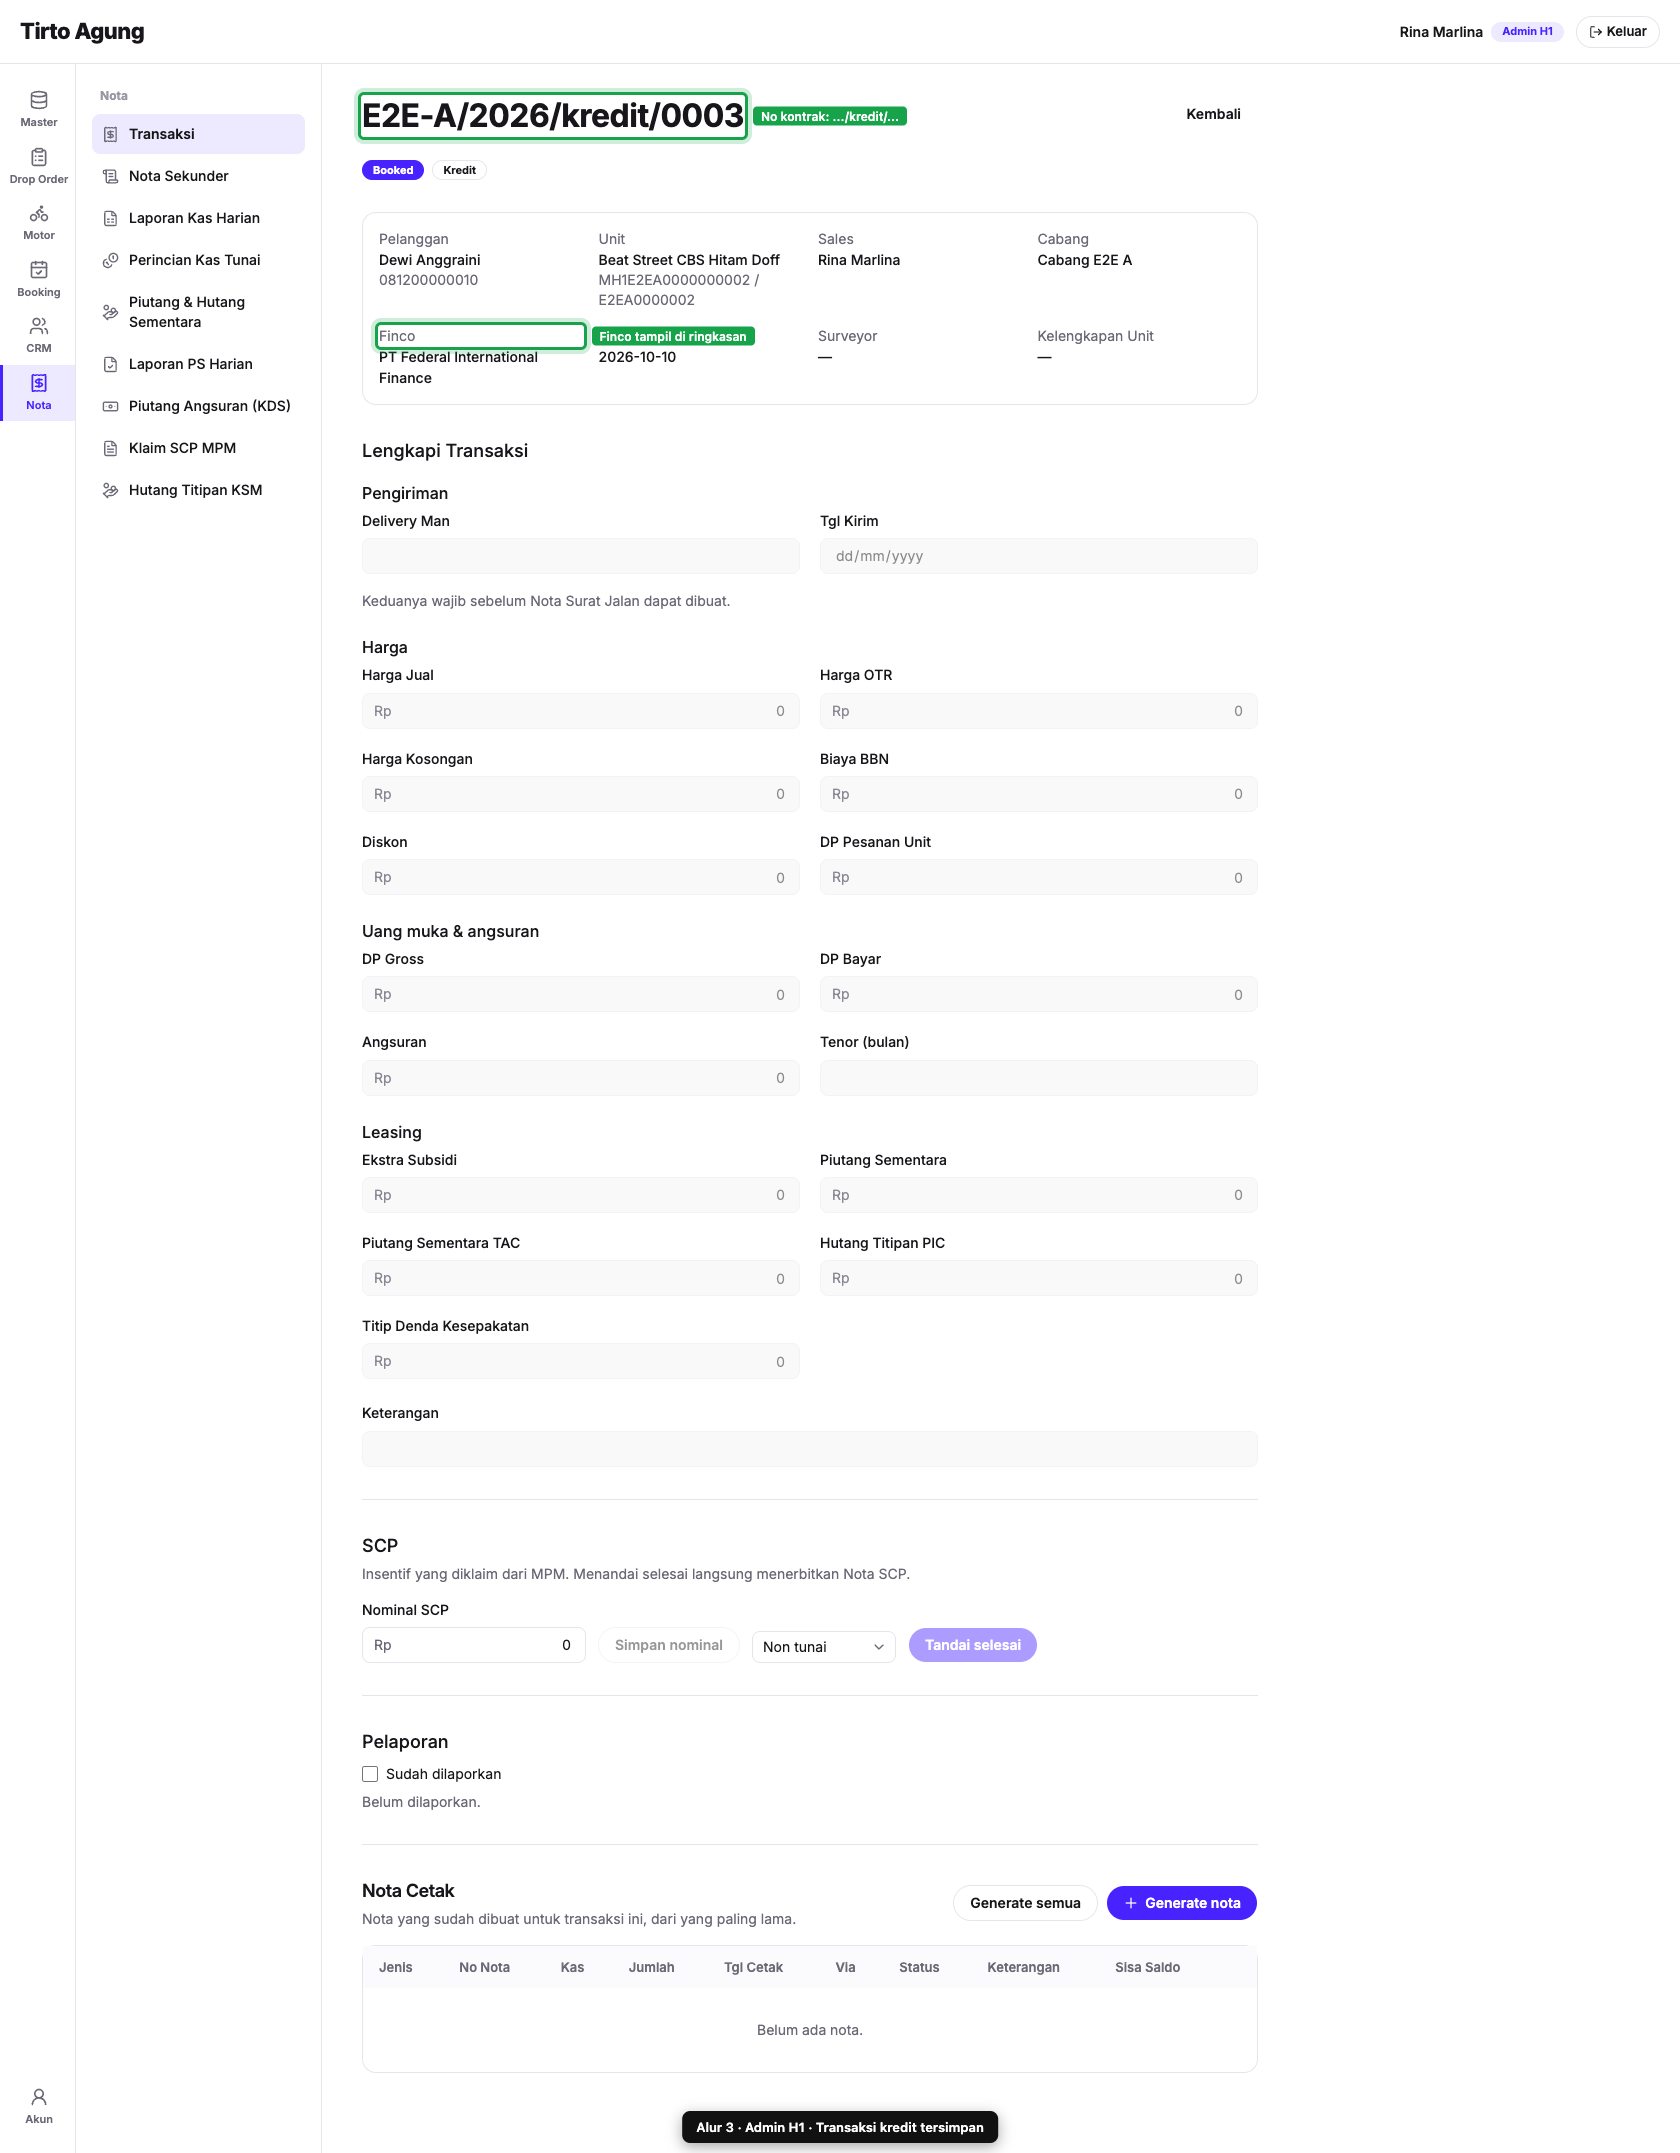The height and width of the screenshot is (2153, 1680).
Task: Click the Biaya BBN input field
Action: [x=1038, y=794]
